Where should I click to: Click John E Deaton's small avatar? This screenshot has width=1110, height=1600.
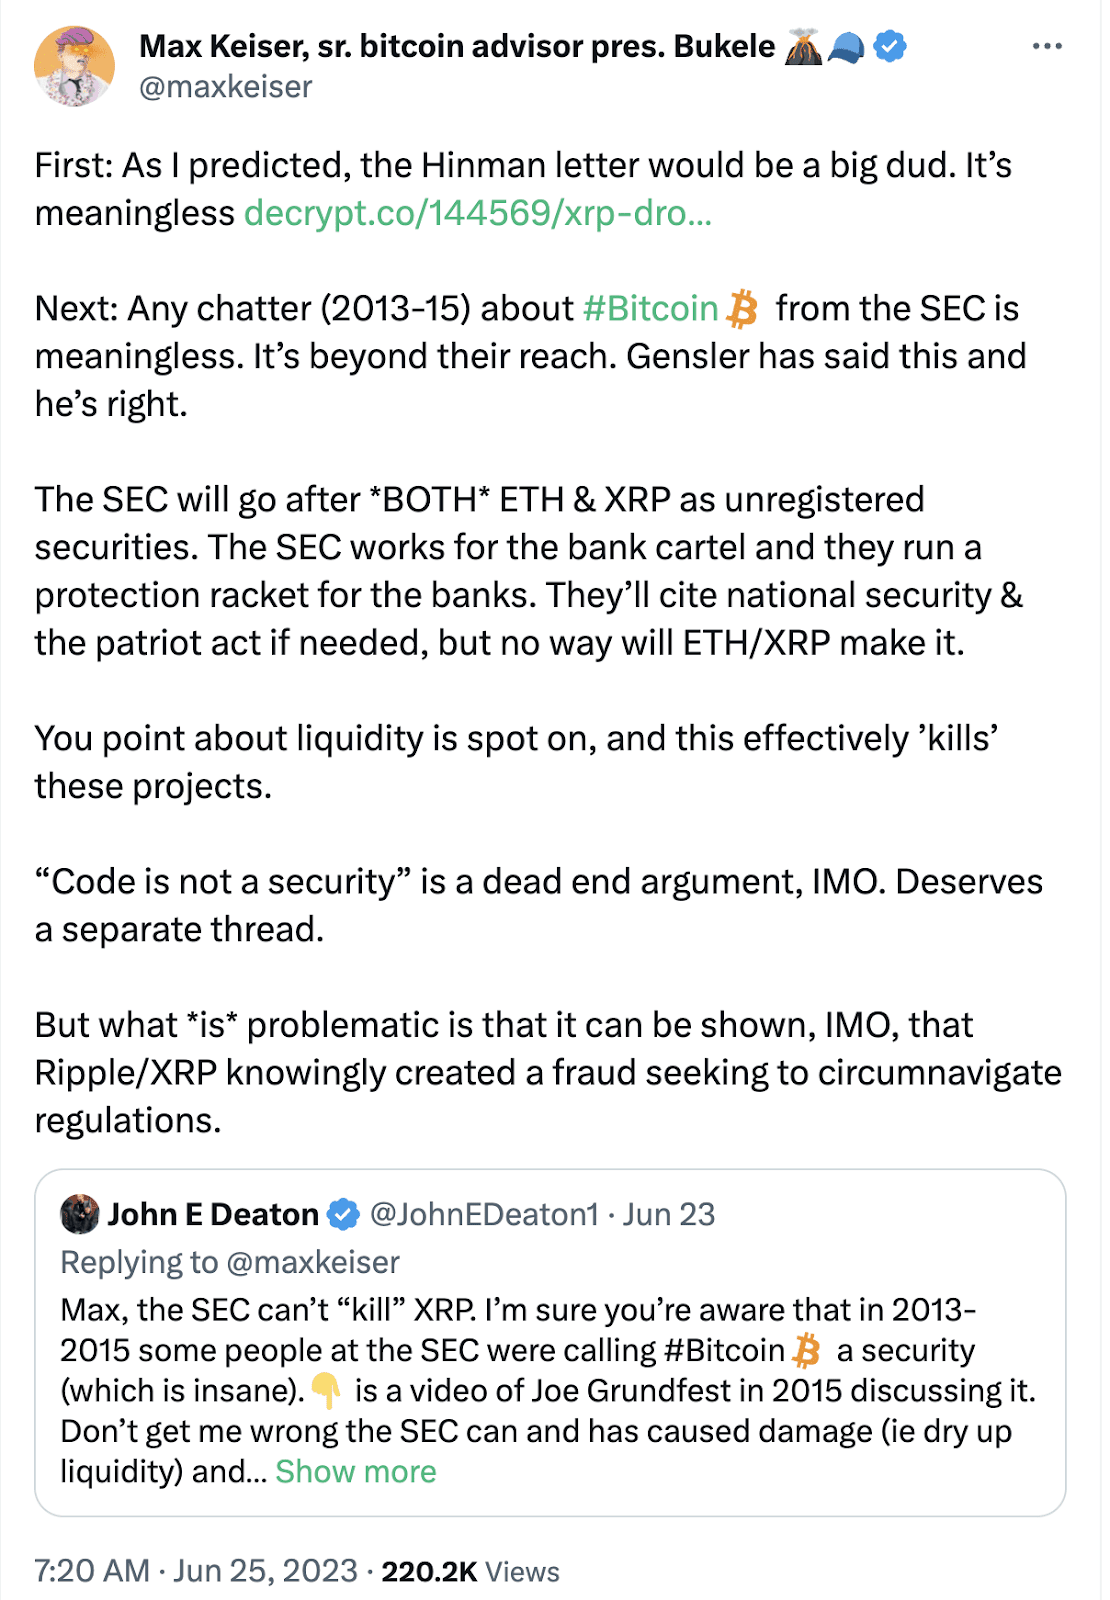pos(80,1214)
